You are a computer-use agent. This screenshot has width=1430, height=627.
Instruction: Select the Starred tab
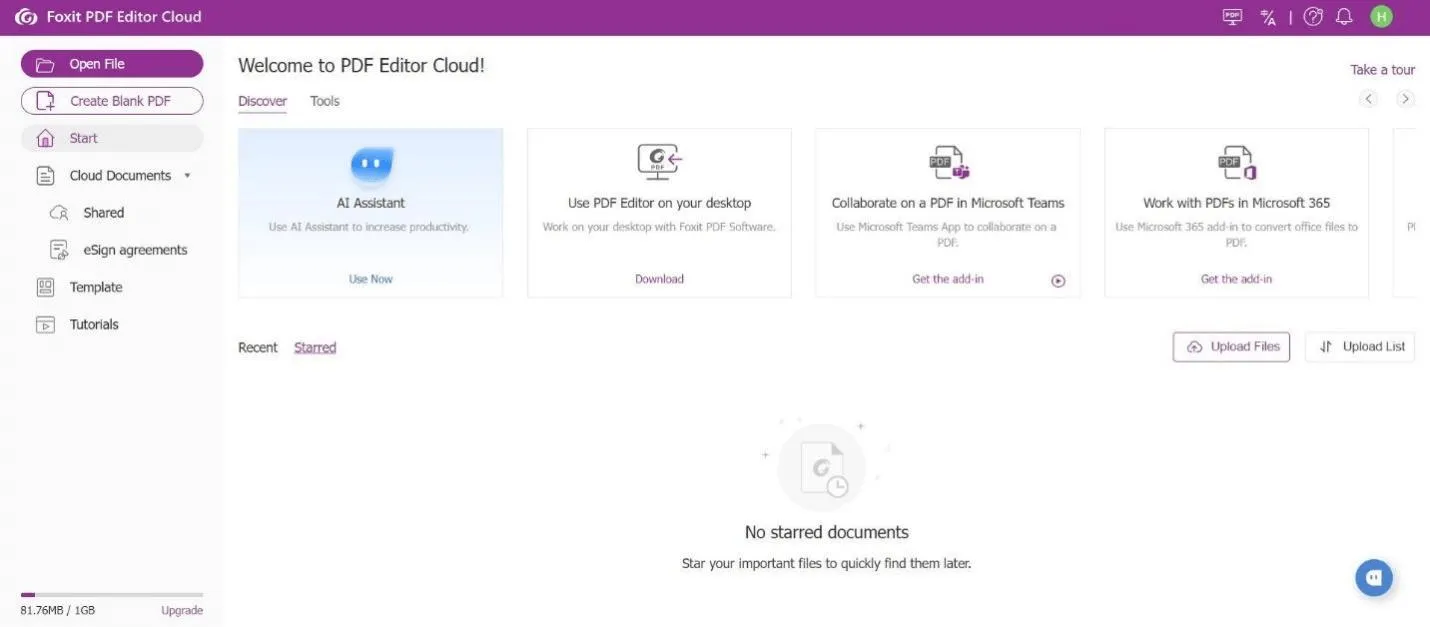point(315,348)
